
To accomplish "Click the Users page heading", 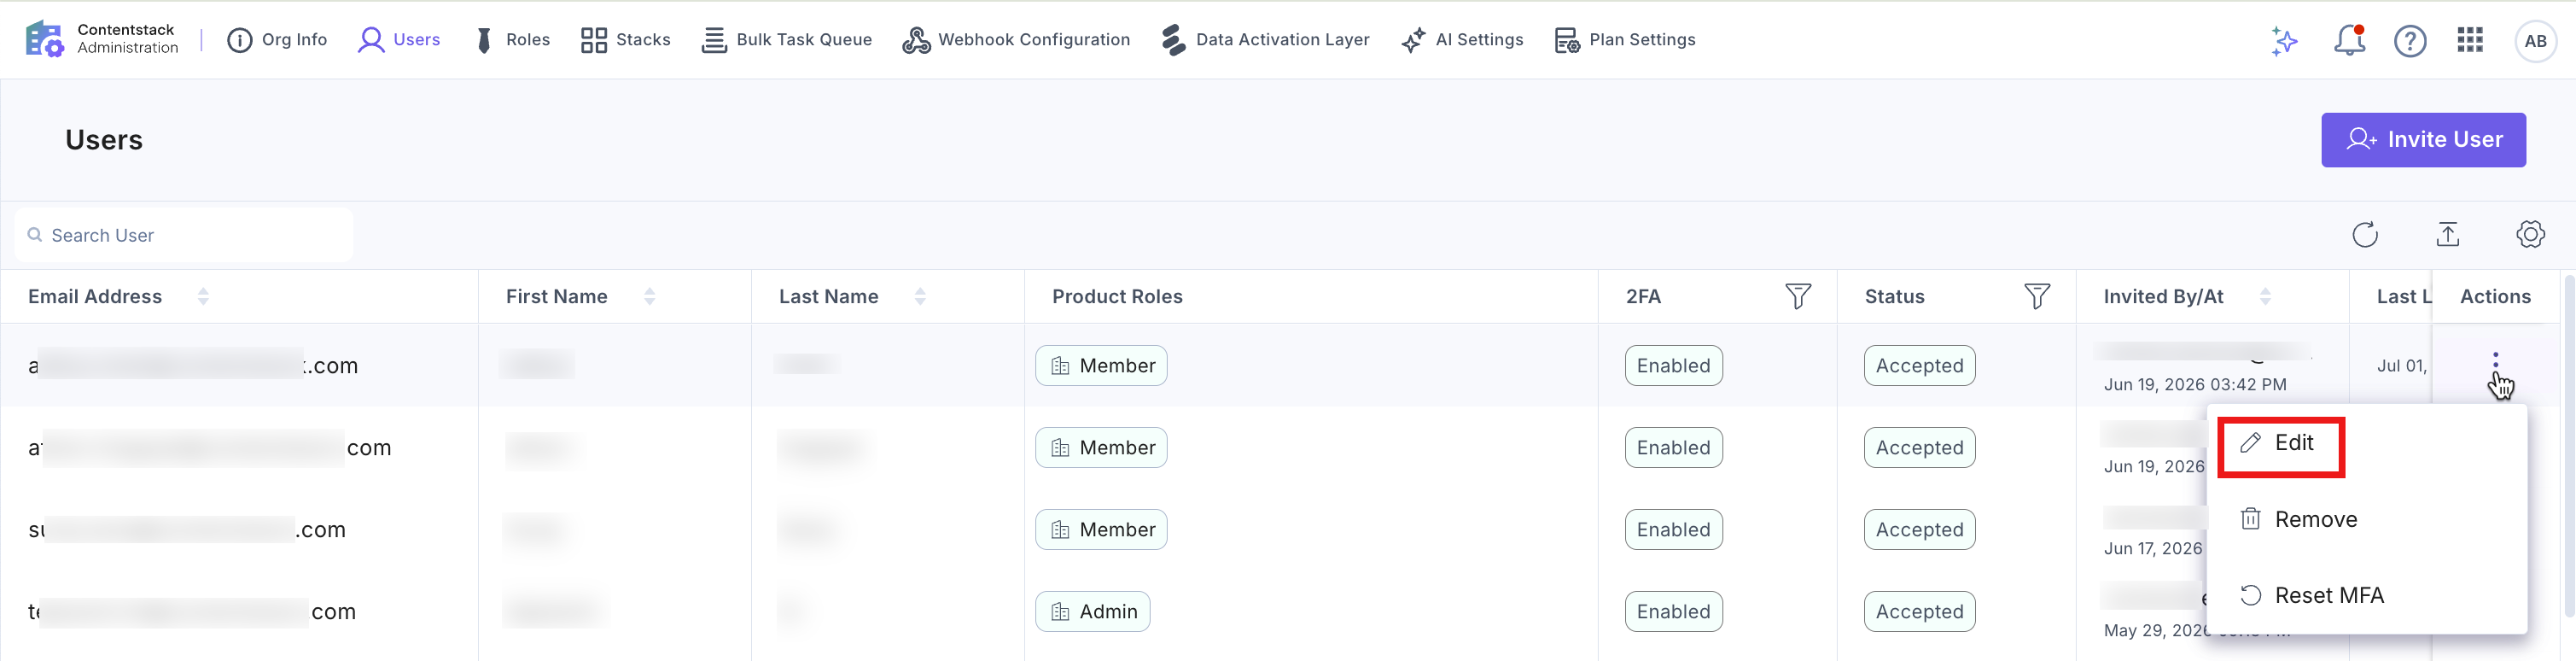I will (104, 140).
